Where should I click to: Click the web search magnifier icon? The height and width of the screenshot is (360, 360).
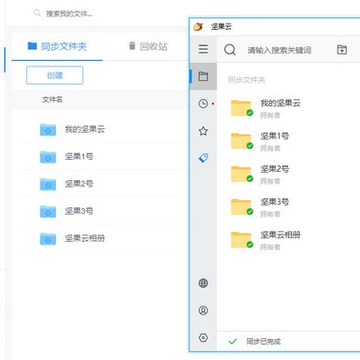point(37,13)
